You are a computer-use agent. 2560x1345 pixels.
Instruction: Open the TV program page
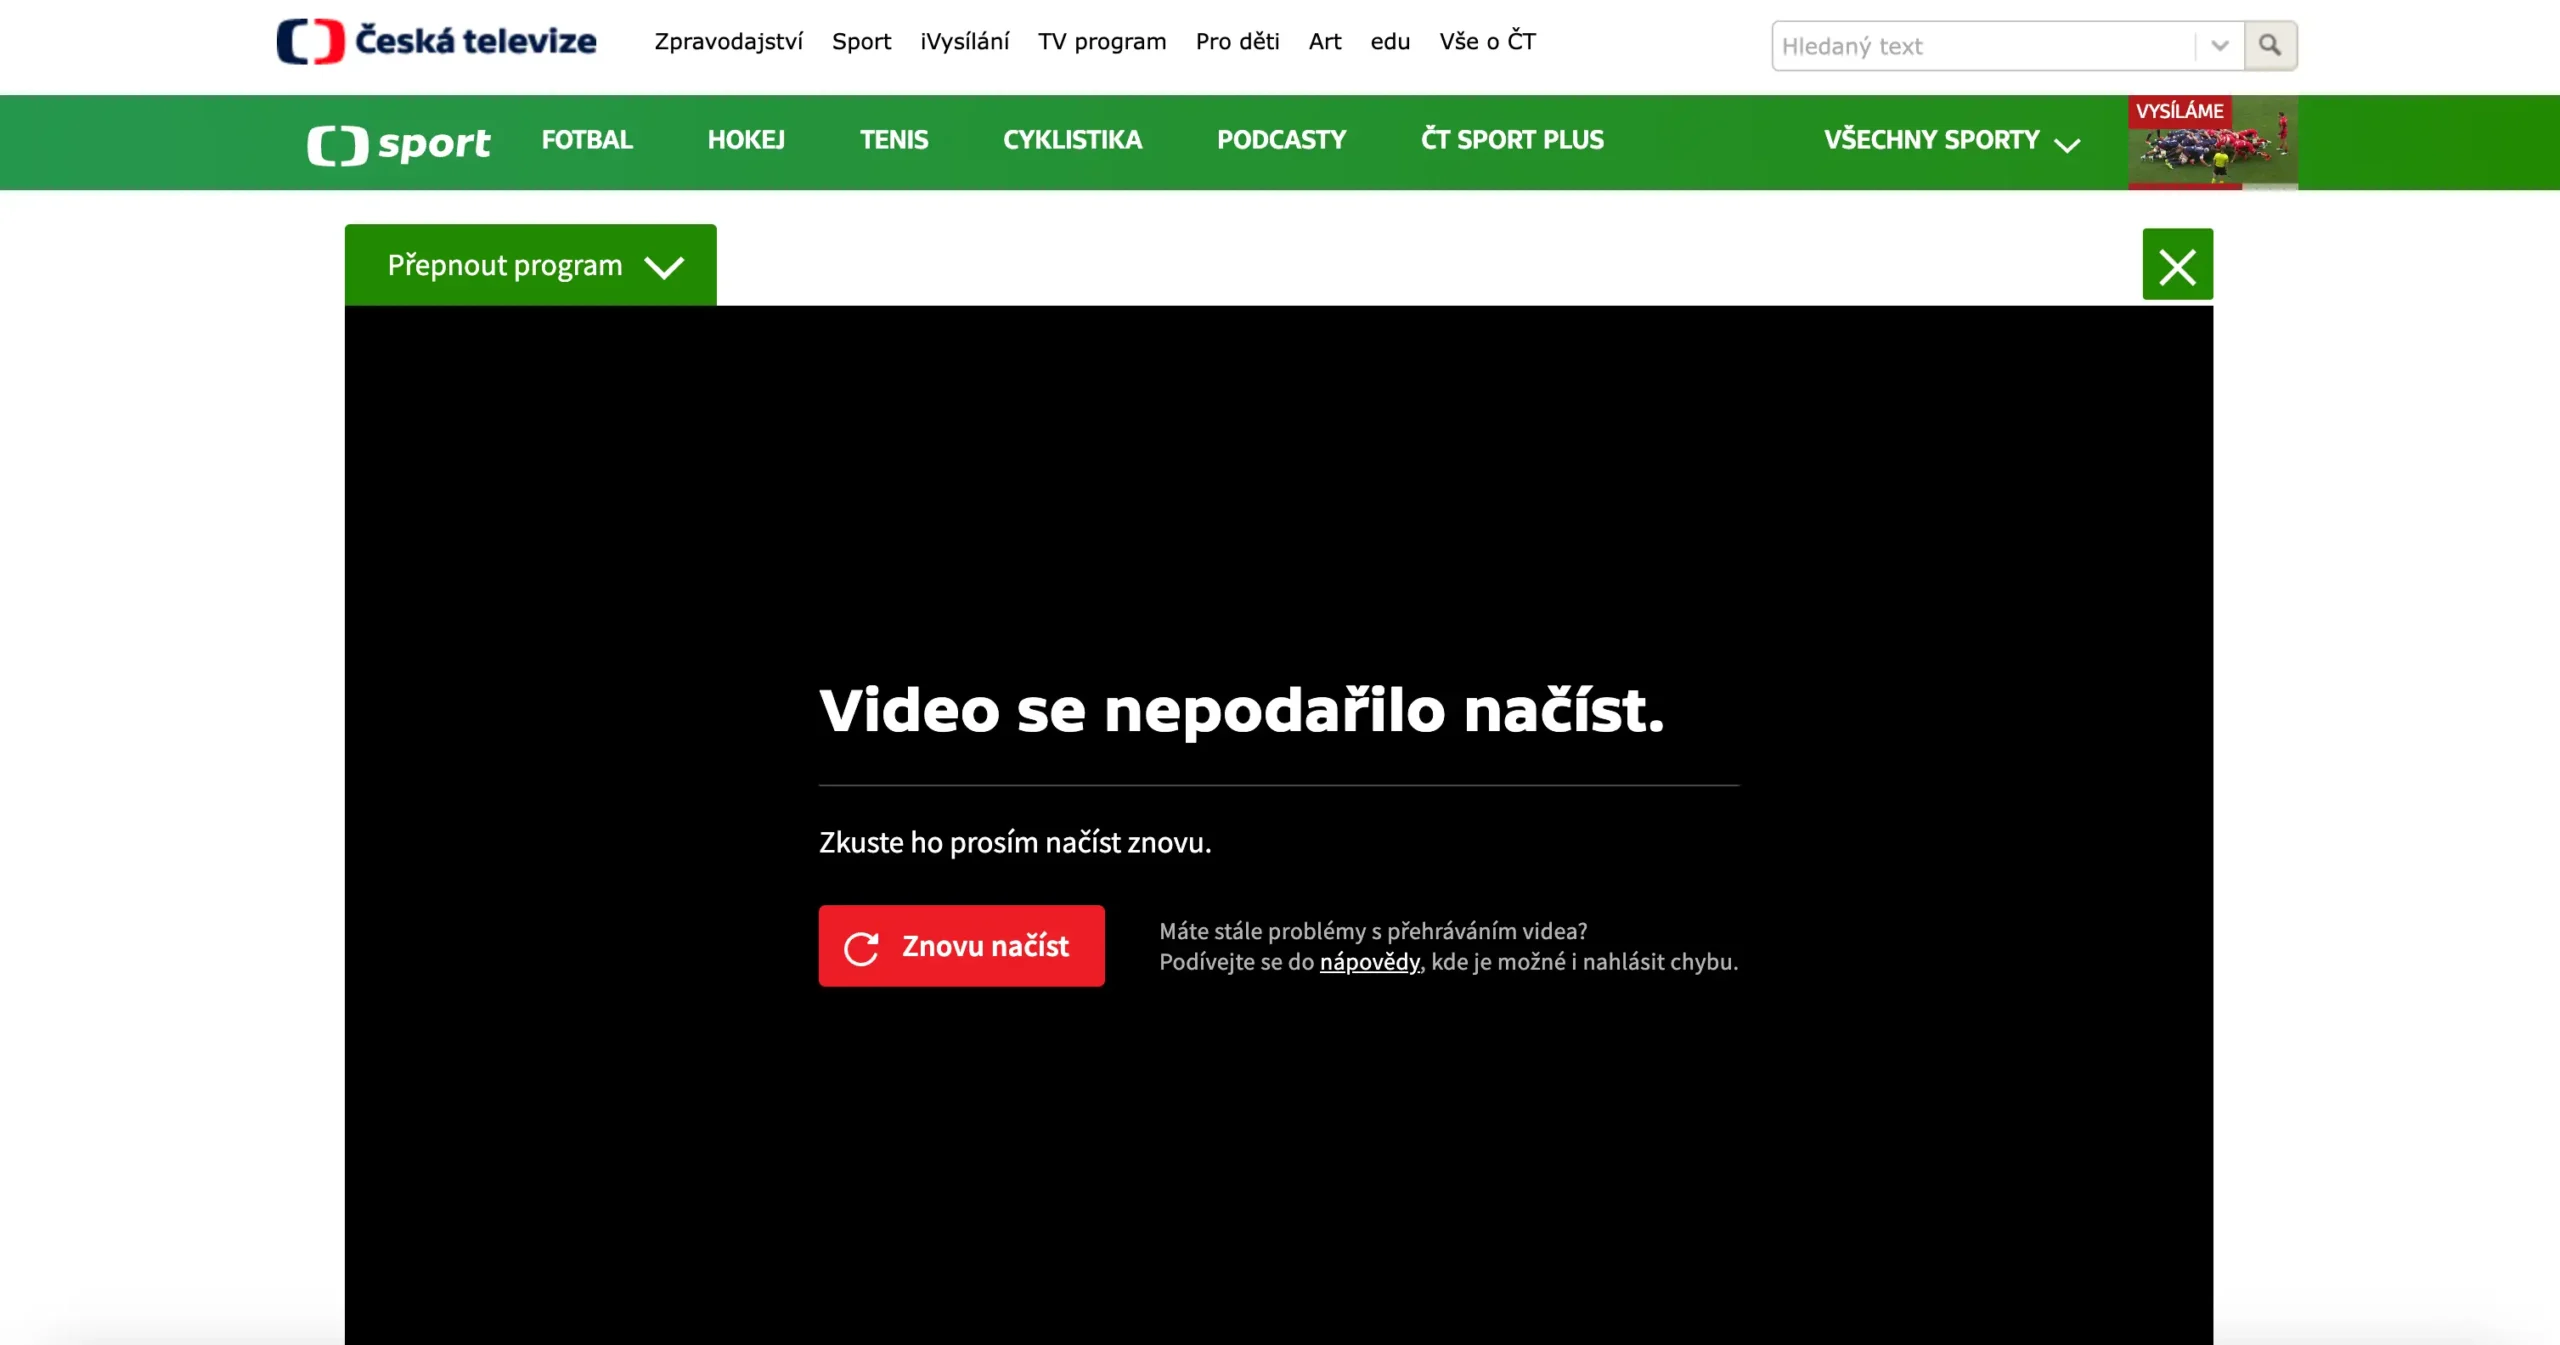coord(1101,42)
